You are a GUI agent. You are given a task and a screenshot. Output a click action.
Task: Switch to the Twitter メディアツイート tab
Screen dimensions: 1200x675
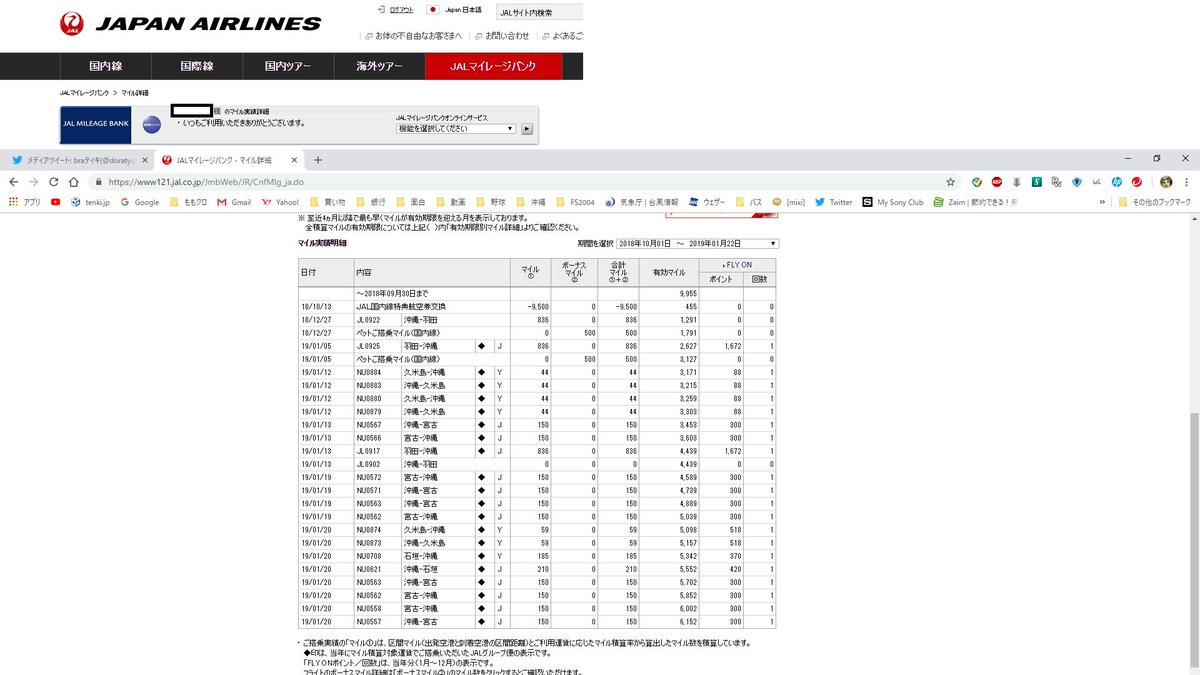coord(78,160)
